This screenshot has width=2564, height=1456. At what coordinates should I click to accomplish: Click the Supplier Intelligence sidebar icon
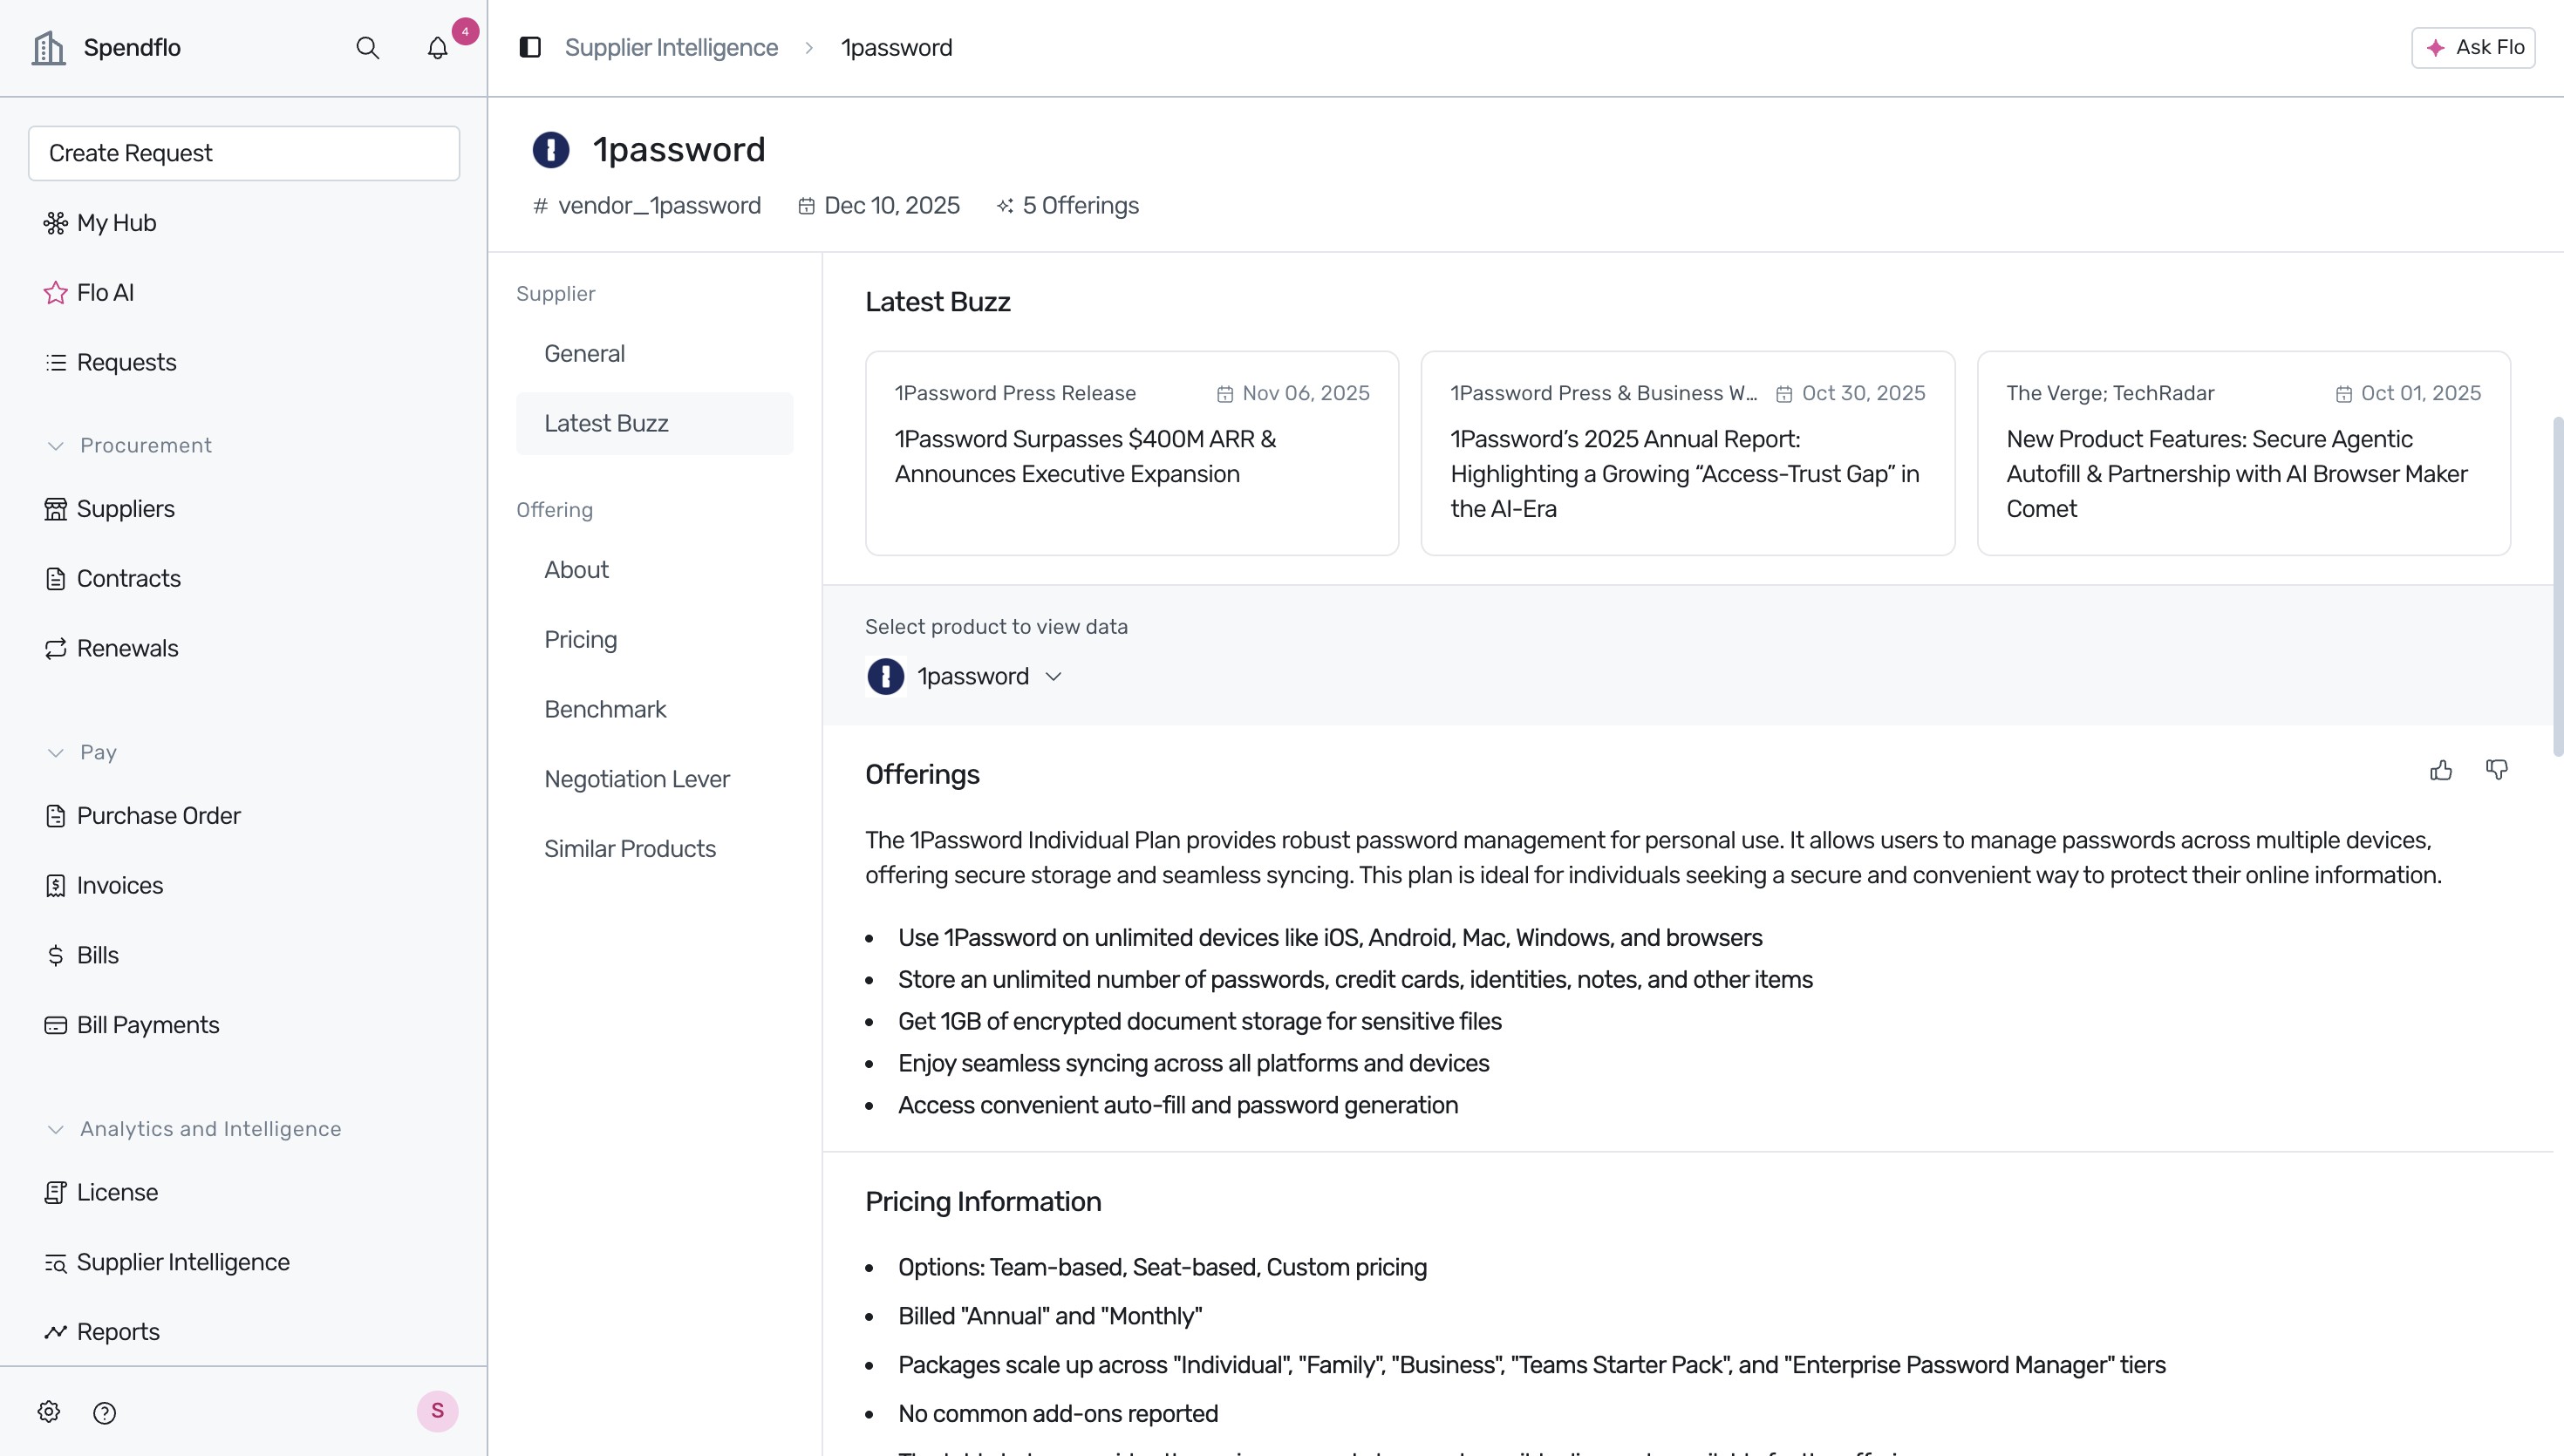[55, 1262]
